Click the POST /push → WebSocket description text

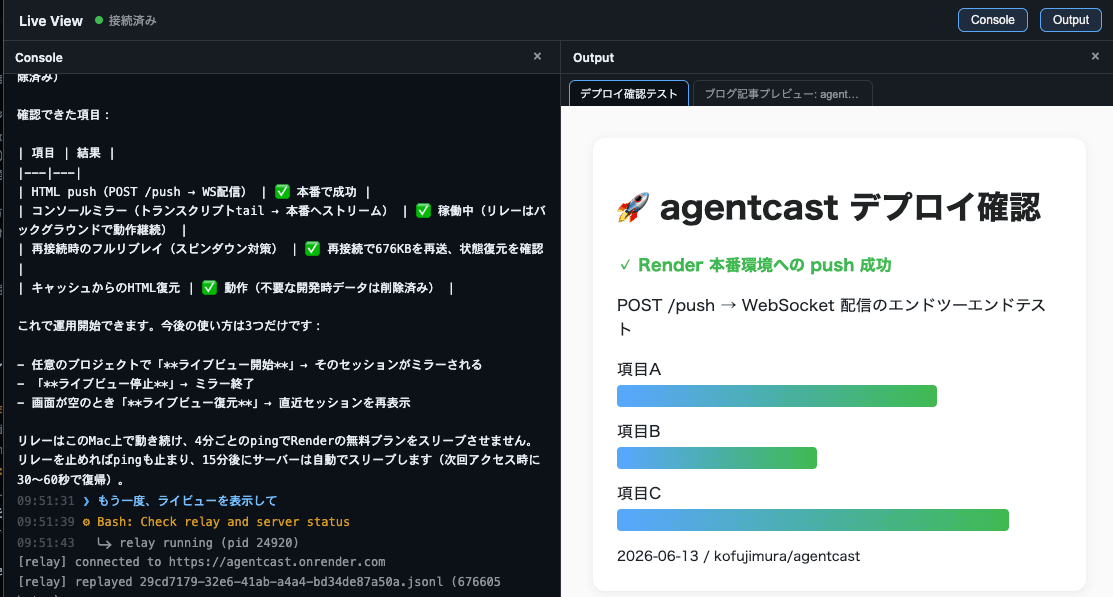coord(831,317)
